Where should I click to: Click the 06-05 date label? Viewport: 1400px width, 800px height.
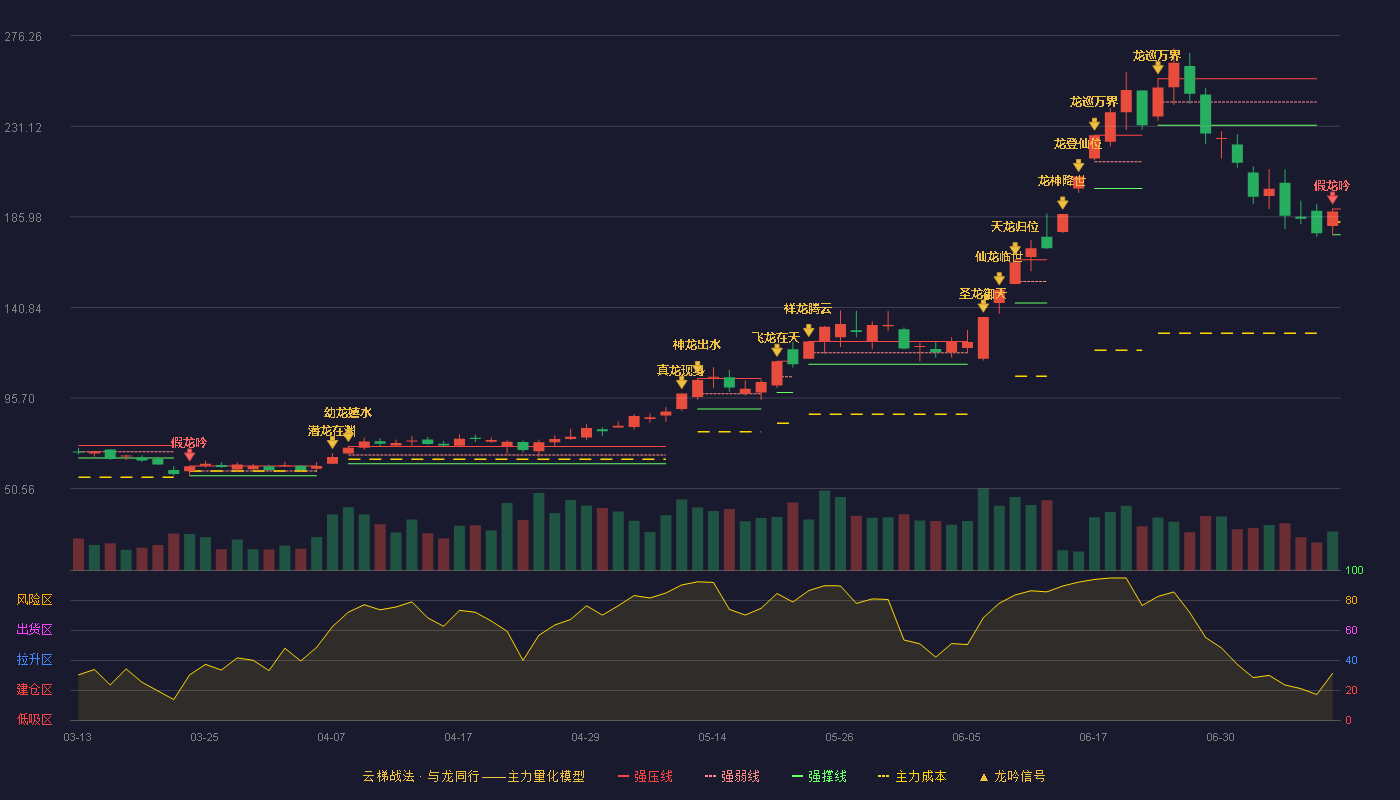pyautogui.click(x=966, y=737)
